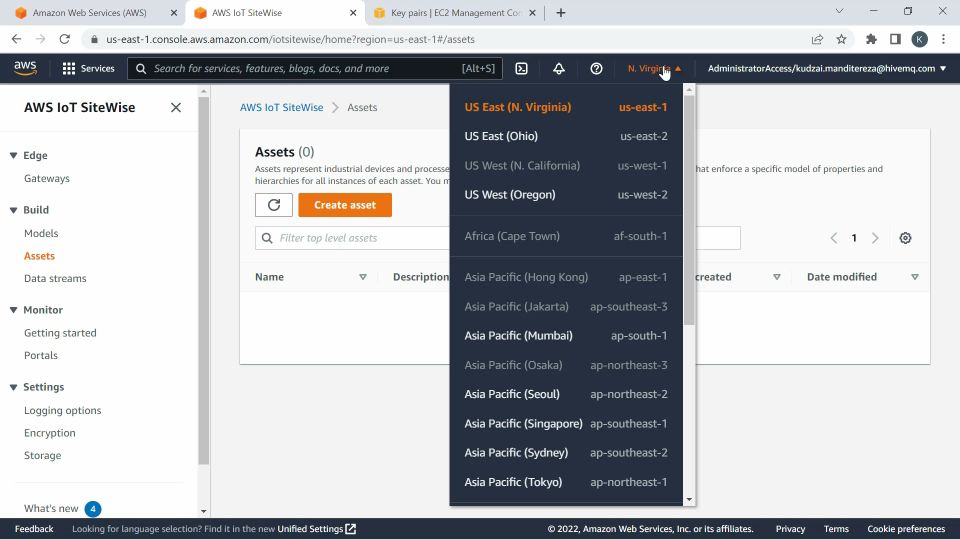
Task: Select US East (Ohio) region
Action: pos(566,137)
